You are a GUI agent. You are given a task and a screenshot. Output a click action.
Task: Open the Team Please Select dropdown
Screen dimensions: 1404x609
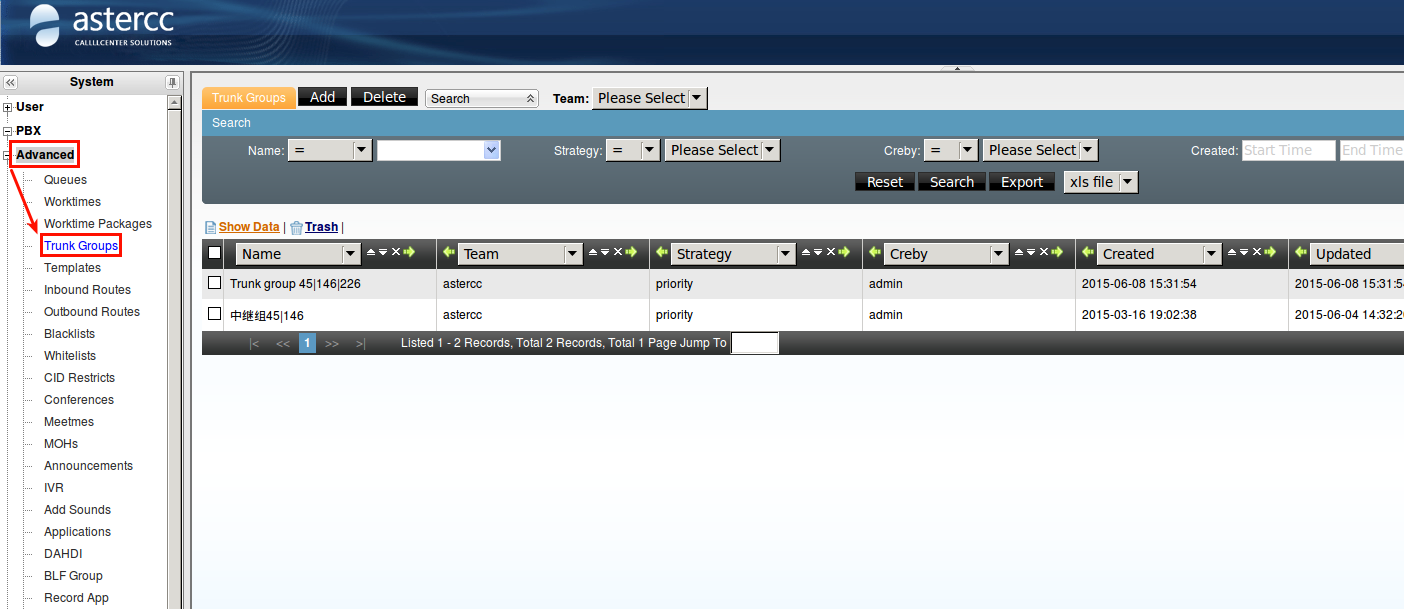650,98
